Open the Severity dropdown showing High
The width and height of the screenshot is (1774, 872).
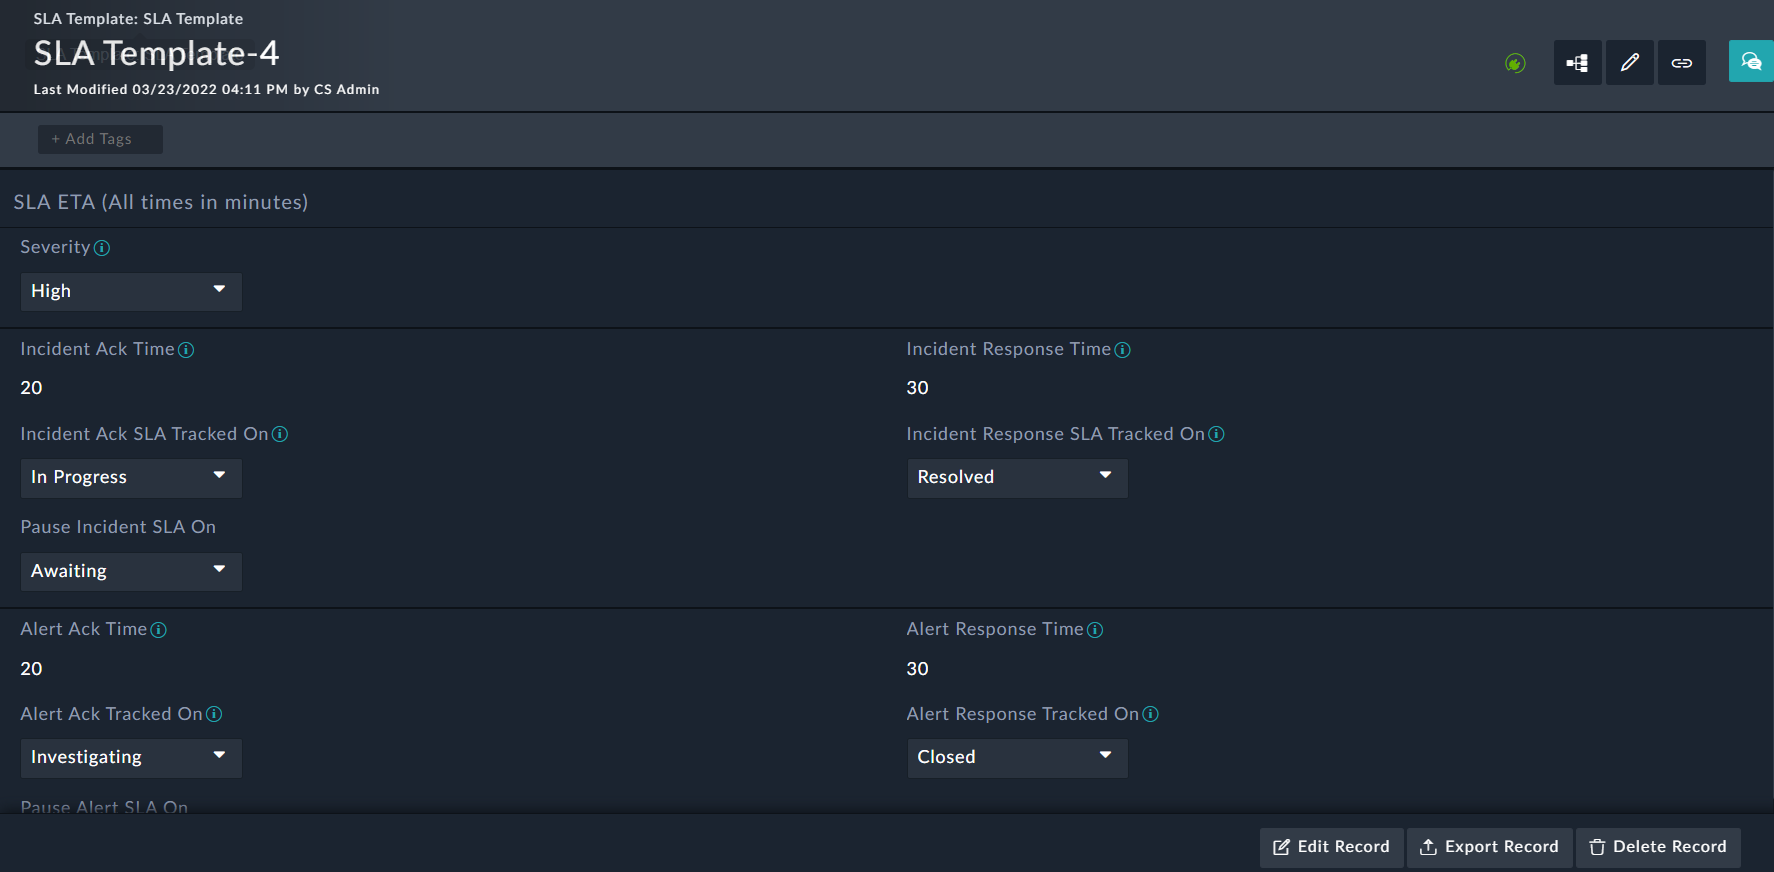coord(131,291)
